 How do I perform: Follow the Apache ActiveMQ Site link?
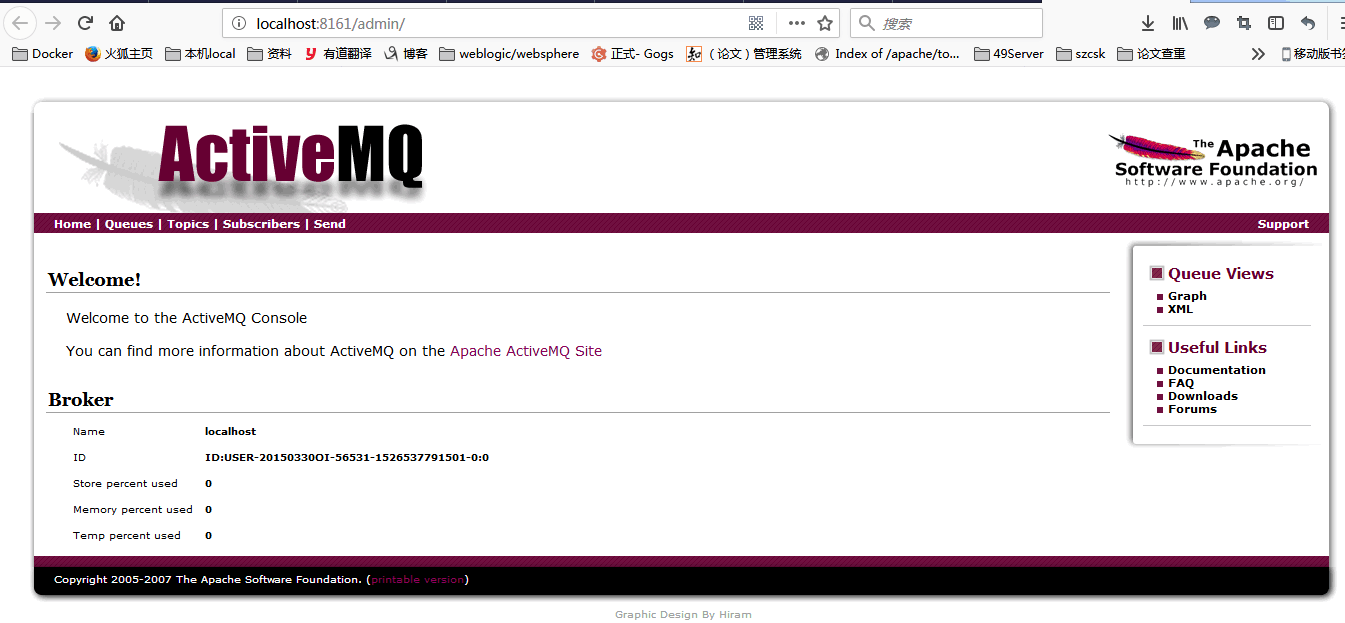tap(526, 351)
